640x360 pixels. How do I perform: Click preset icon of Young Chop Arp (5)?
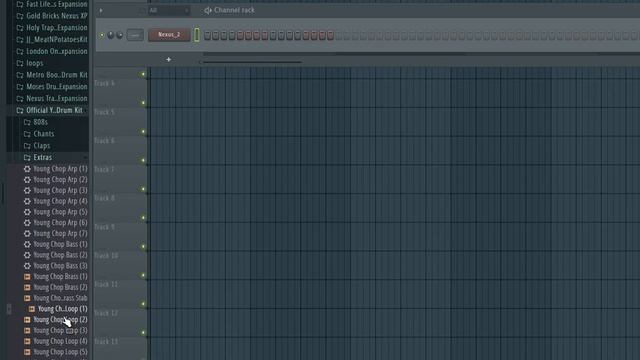(27, 212)
